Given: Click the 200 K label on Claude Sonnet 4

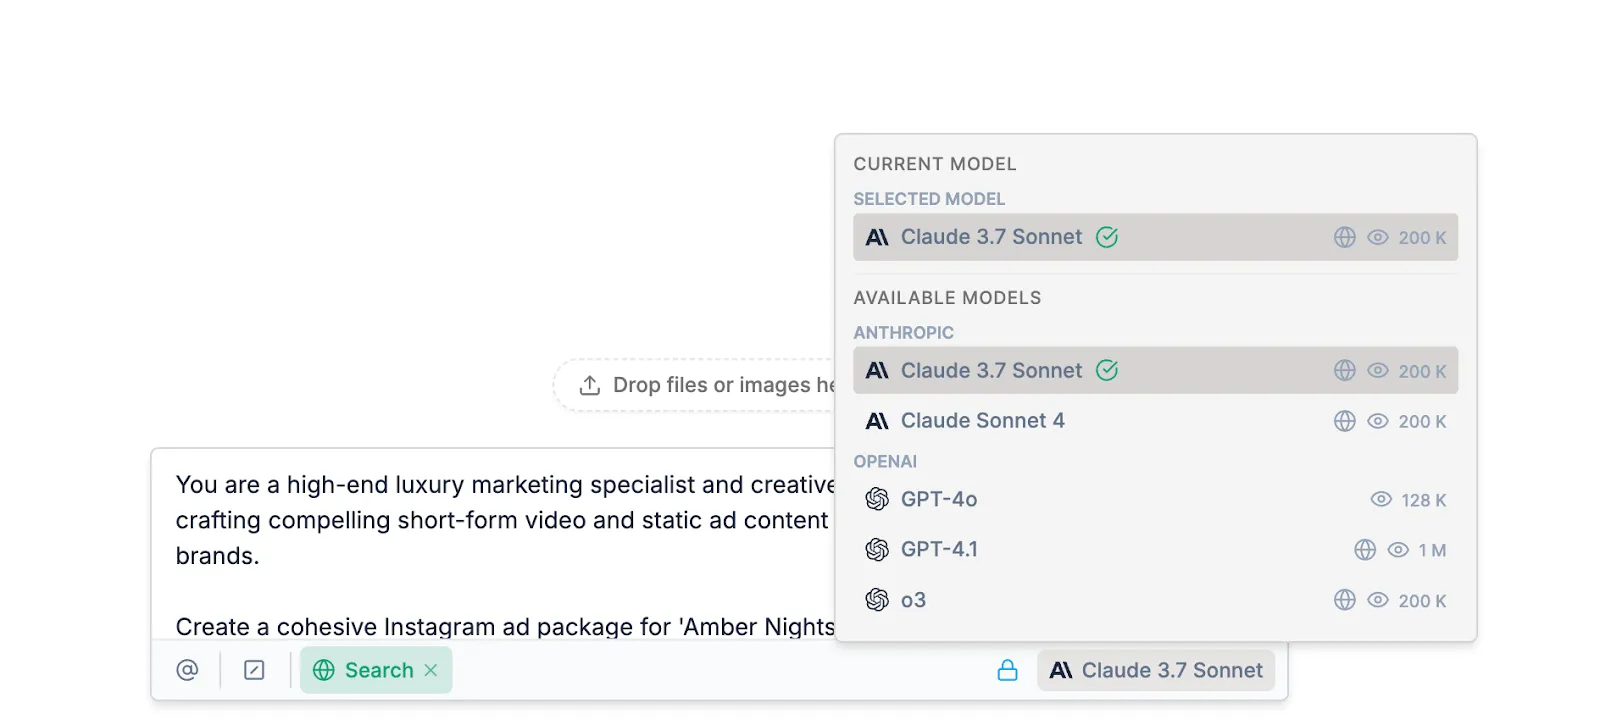Looking at the screenshot, I should pyautogui.click(x=1422, y=422).
